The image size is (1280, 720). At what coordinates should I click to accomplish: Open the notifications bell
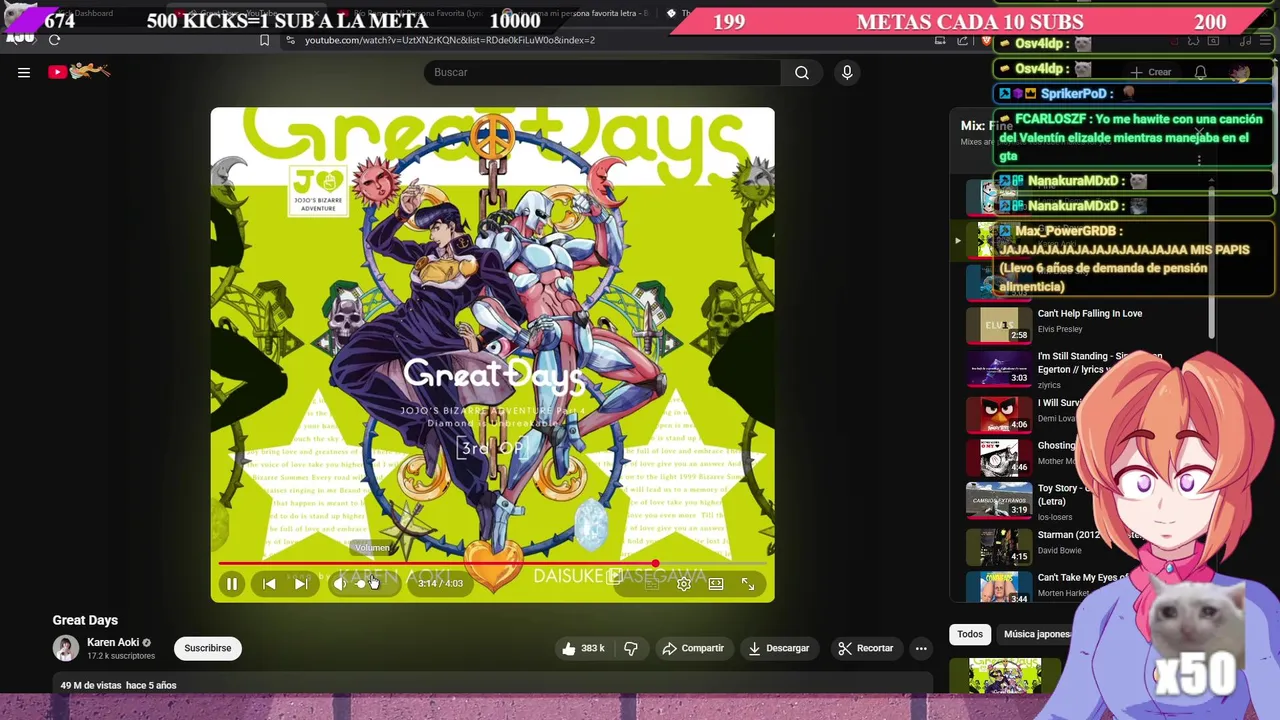click(x=1200, y=72)
